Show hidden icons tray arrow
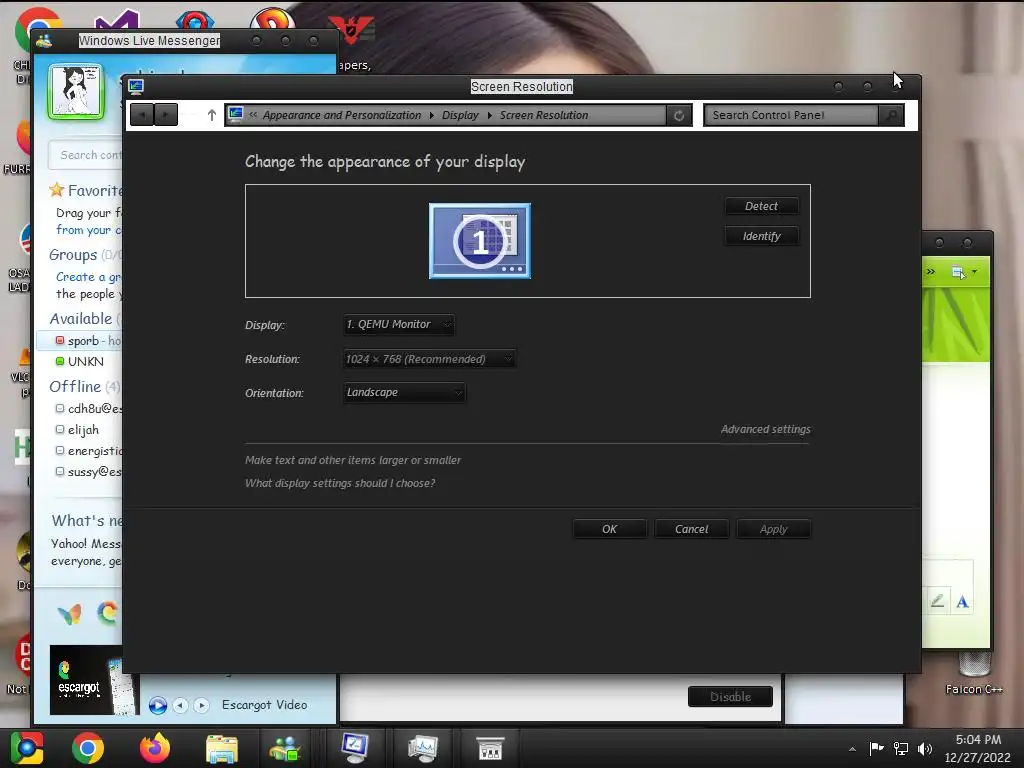 point(852,749)
